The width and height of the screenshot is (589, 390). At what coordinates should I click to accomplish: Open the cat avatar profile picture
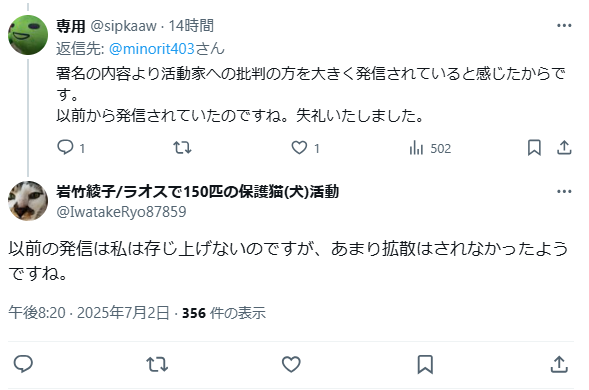point(28,201)
